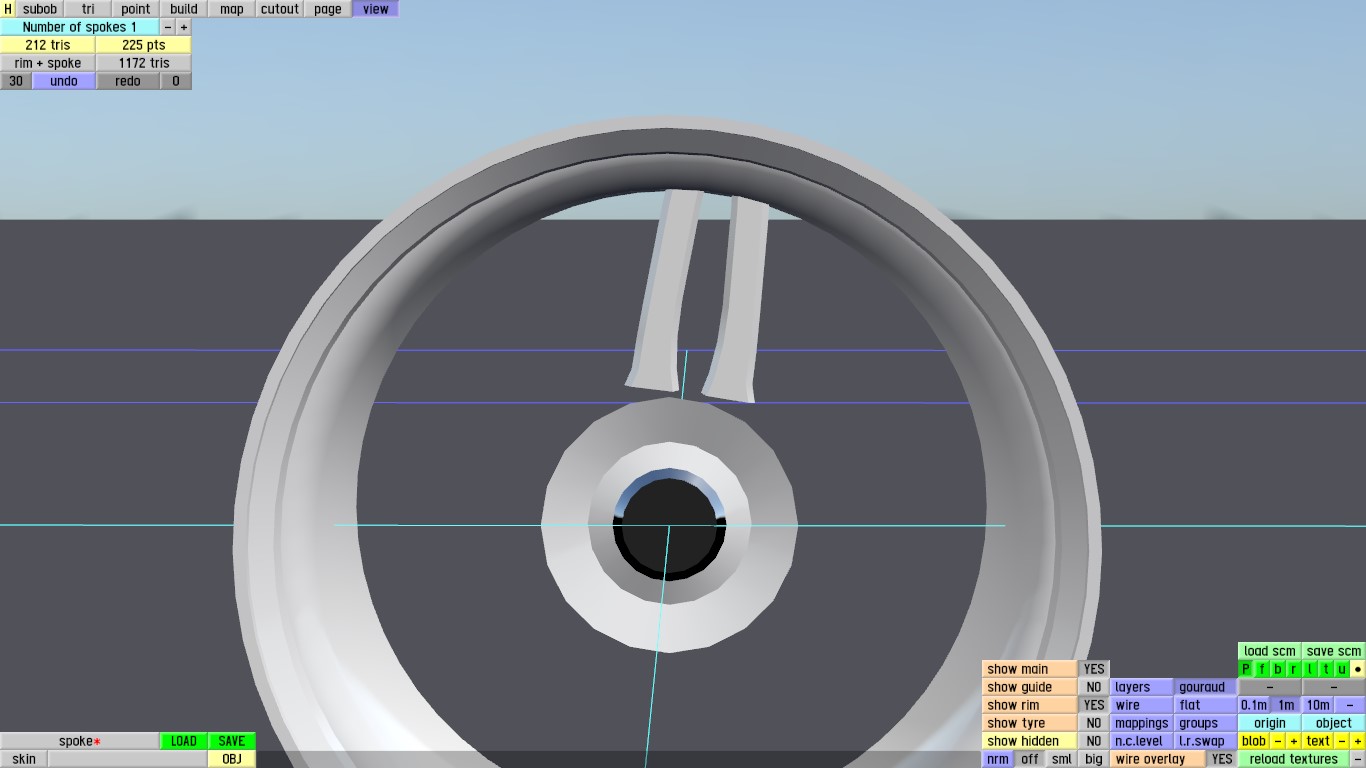Switch to the tri mode tab
The width and height of the screenshot is (1366, 768).
88,9
